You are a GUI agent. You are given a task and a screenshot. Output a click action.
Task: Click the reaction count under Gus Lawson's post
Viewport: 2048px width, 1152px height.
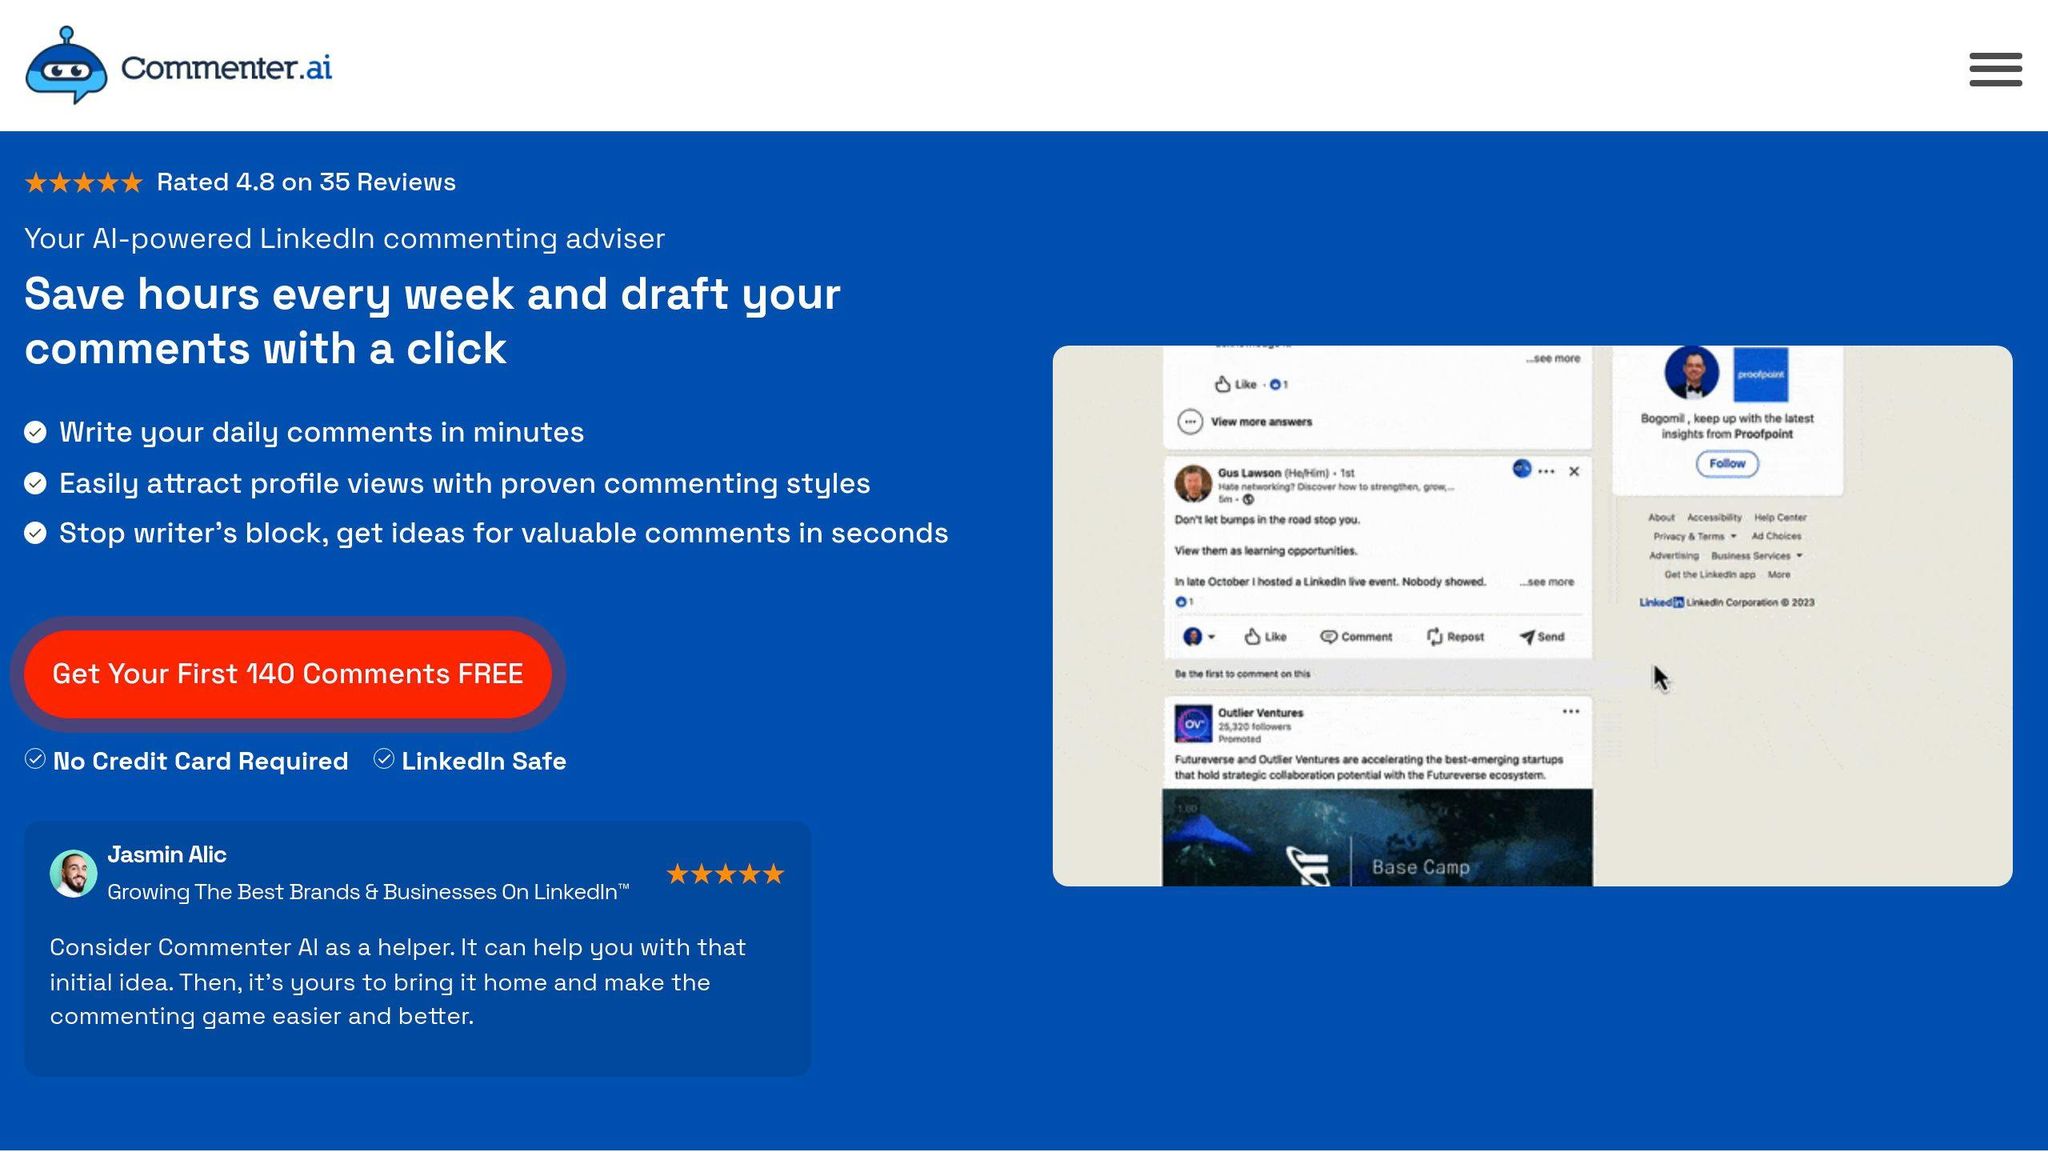point(1184,602)
